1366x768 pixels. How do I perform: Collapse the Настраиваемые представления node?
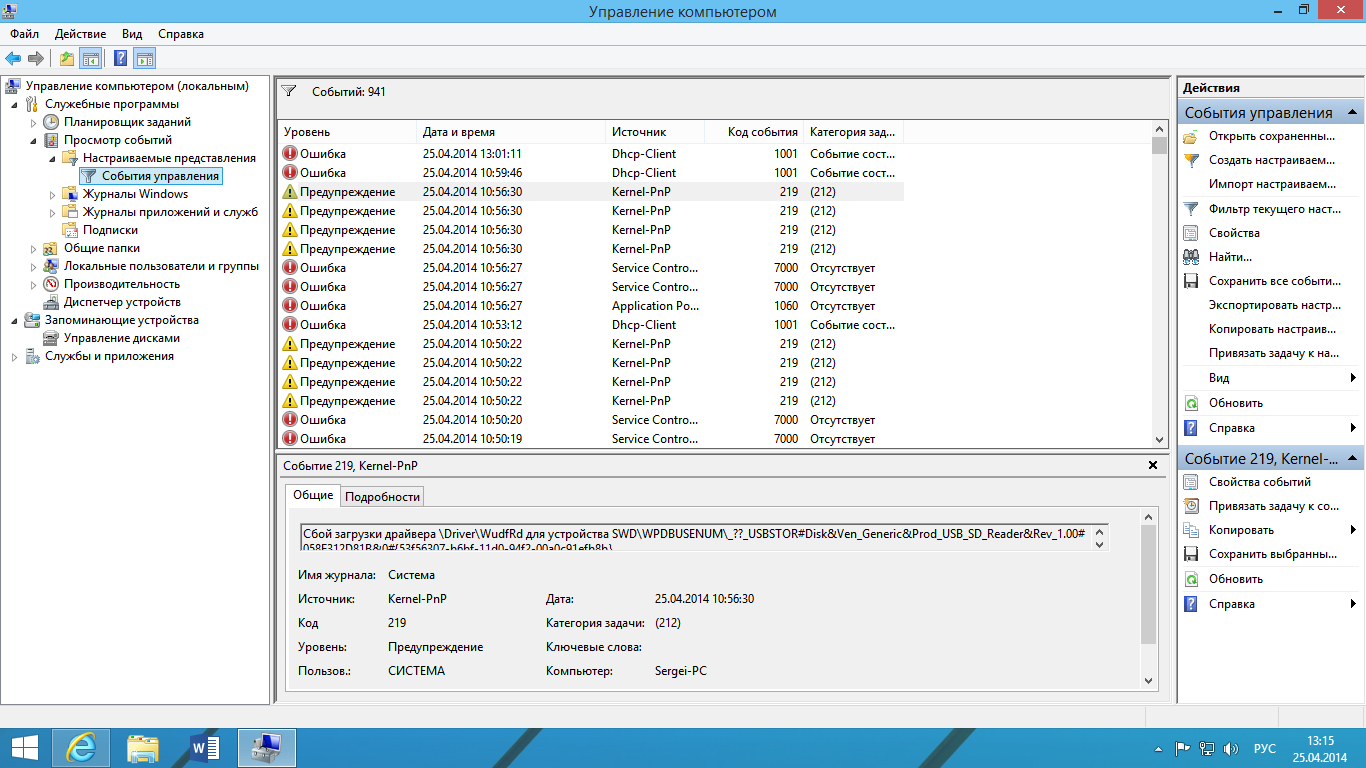(52, 158)
